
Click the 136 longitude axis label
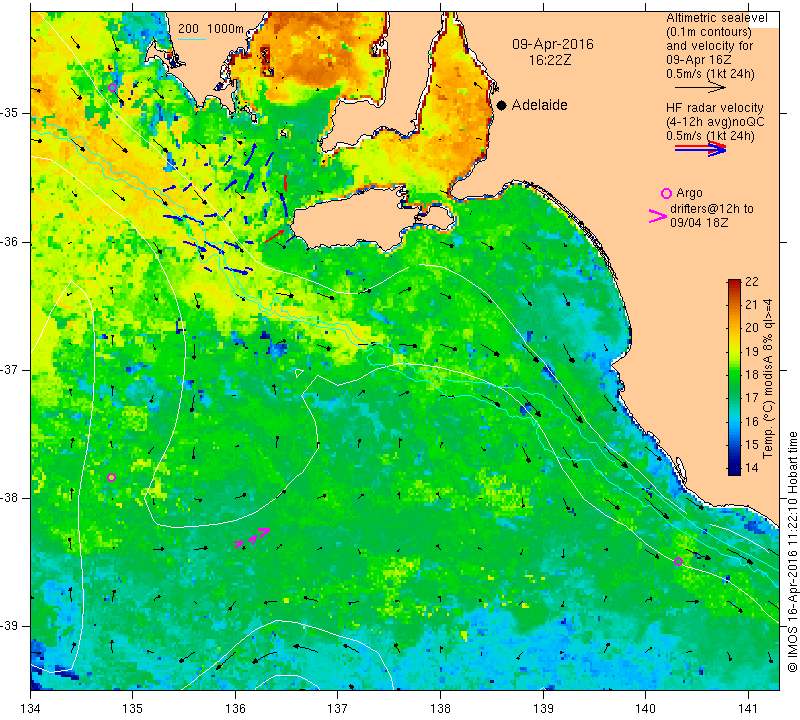[x=235, y=708]
